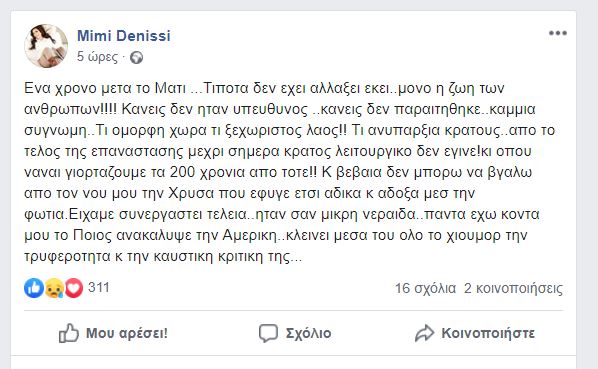The image size is (598, 369).
Task: Click the 'Κοινοποιήστε' share button
Action: coord(475,333)
